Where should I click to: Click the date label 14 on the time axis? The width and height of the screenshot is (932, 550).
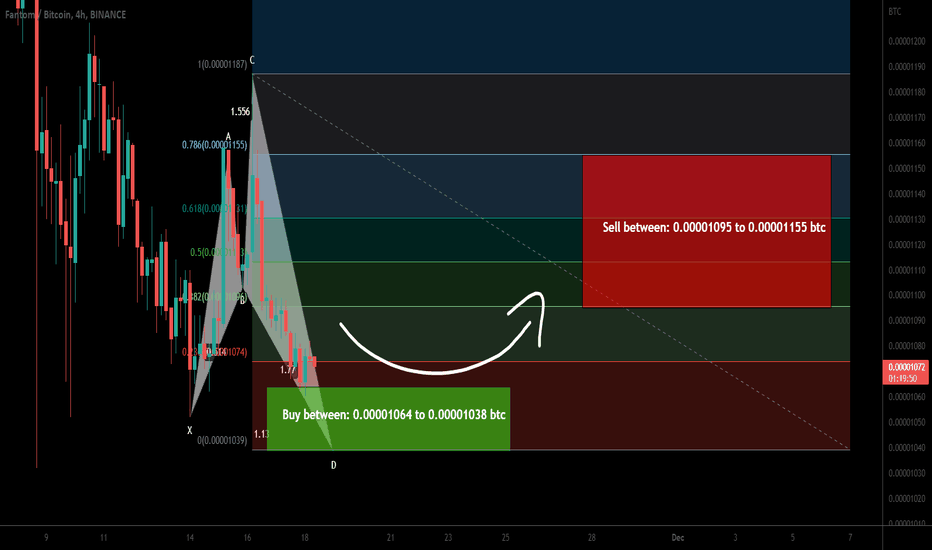(x=190, y=538)
